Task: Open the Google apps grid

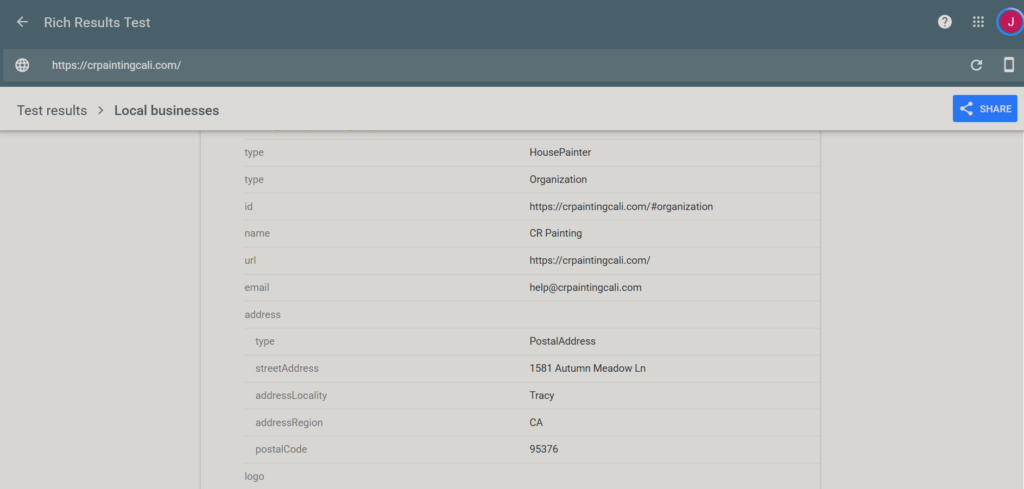Action: click(978, 22)
